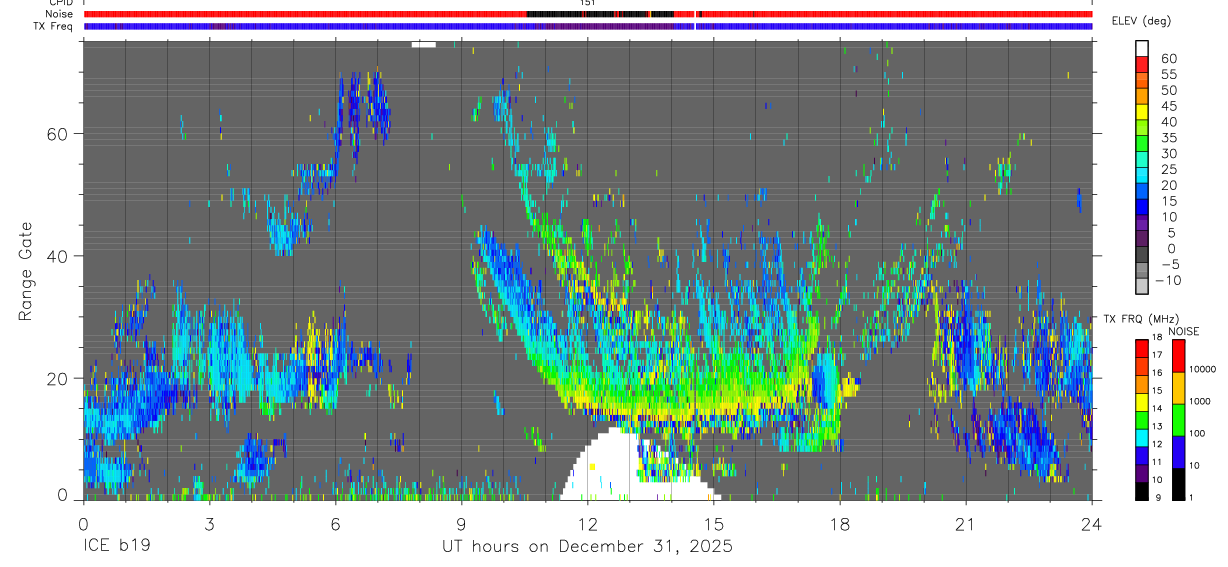The image size is (1228, 567).
Task: Click the 'Range Gate' vertical axis title
Action: tap(27, 271)
